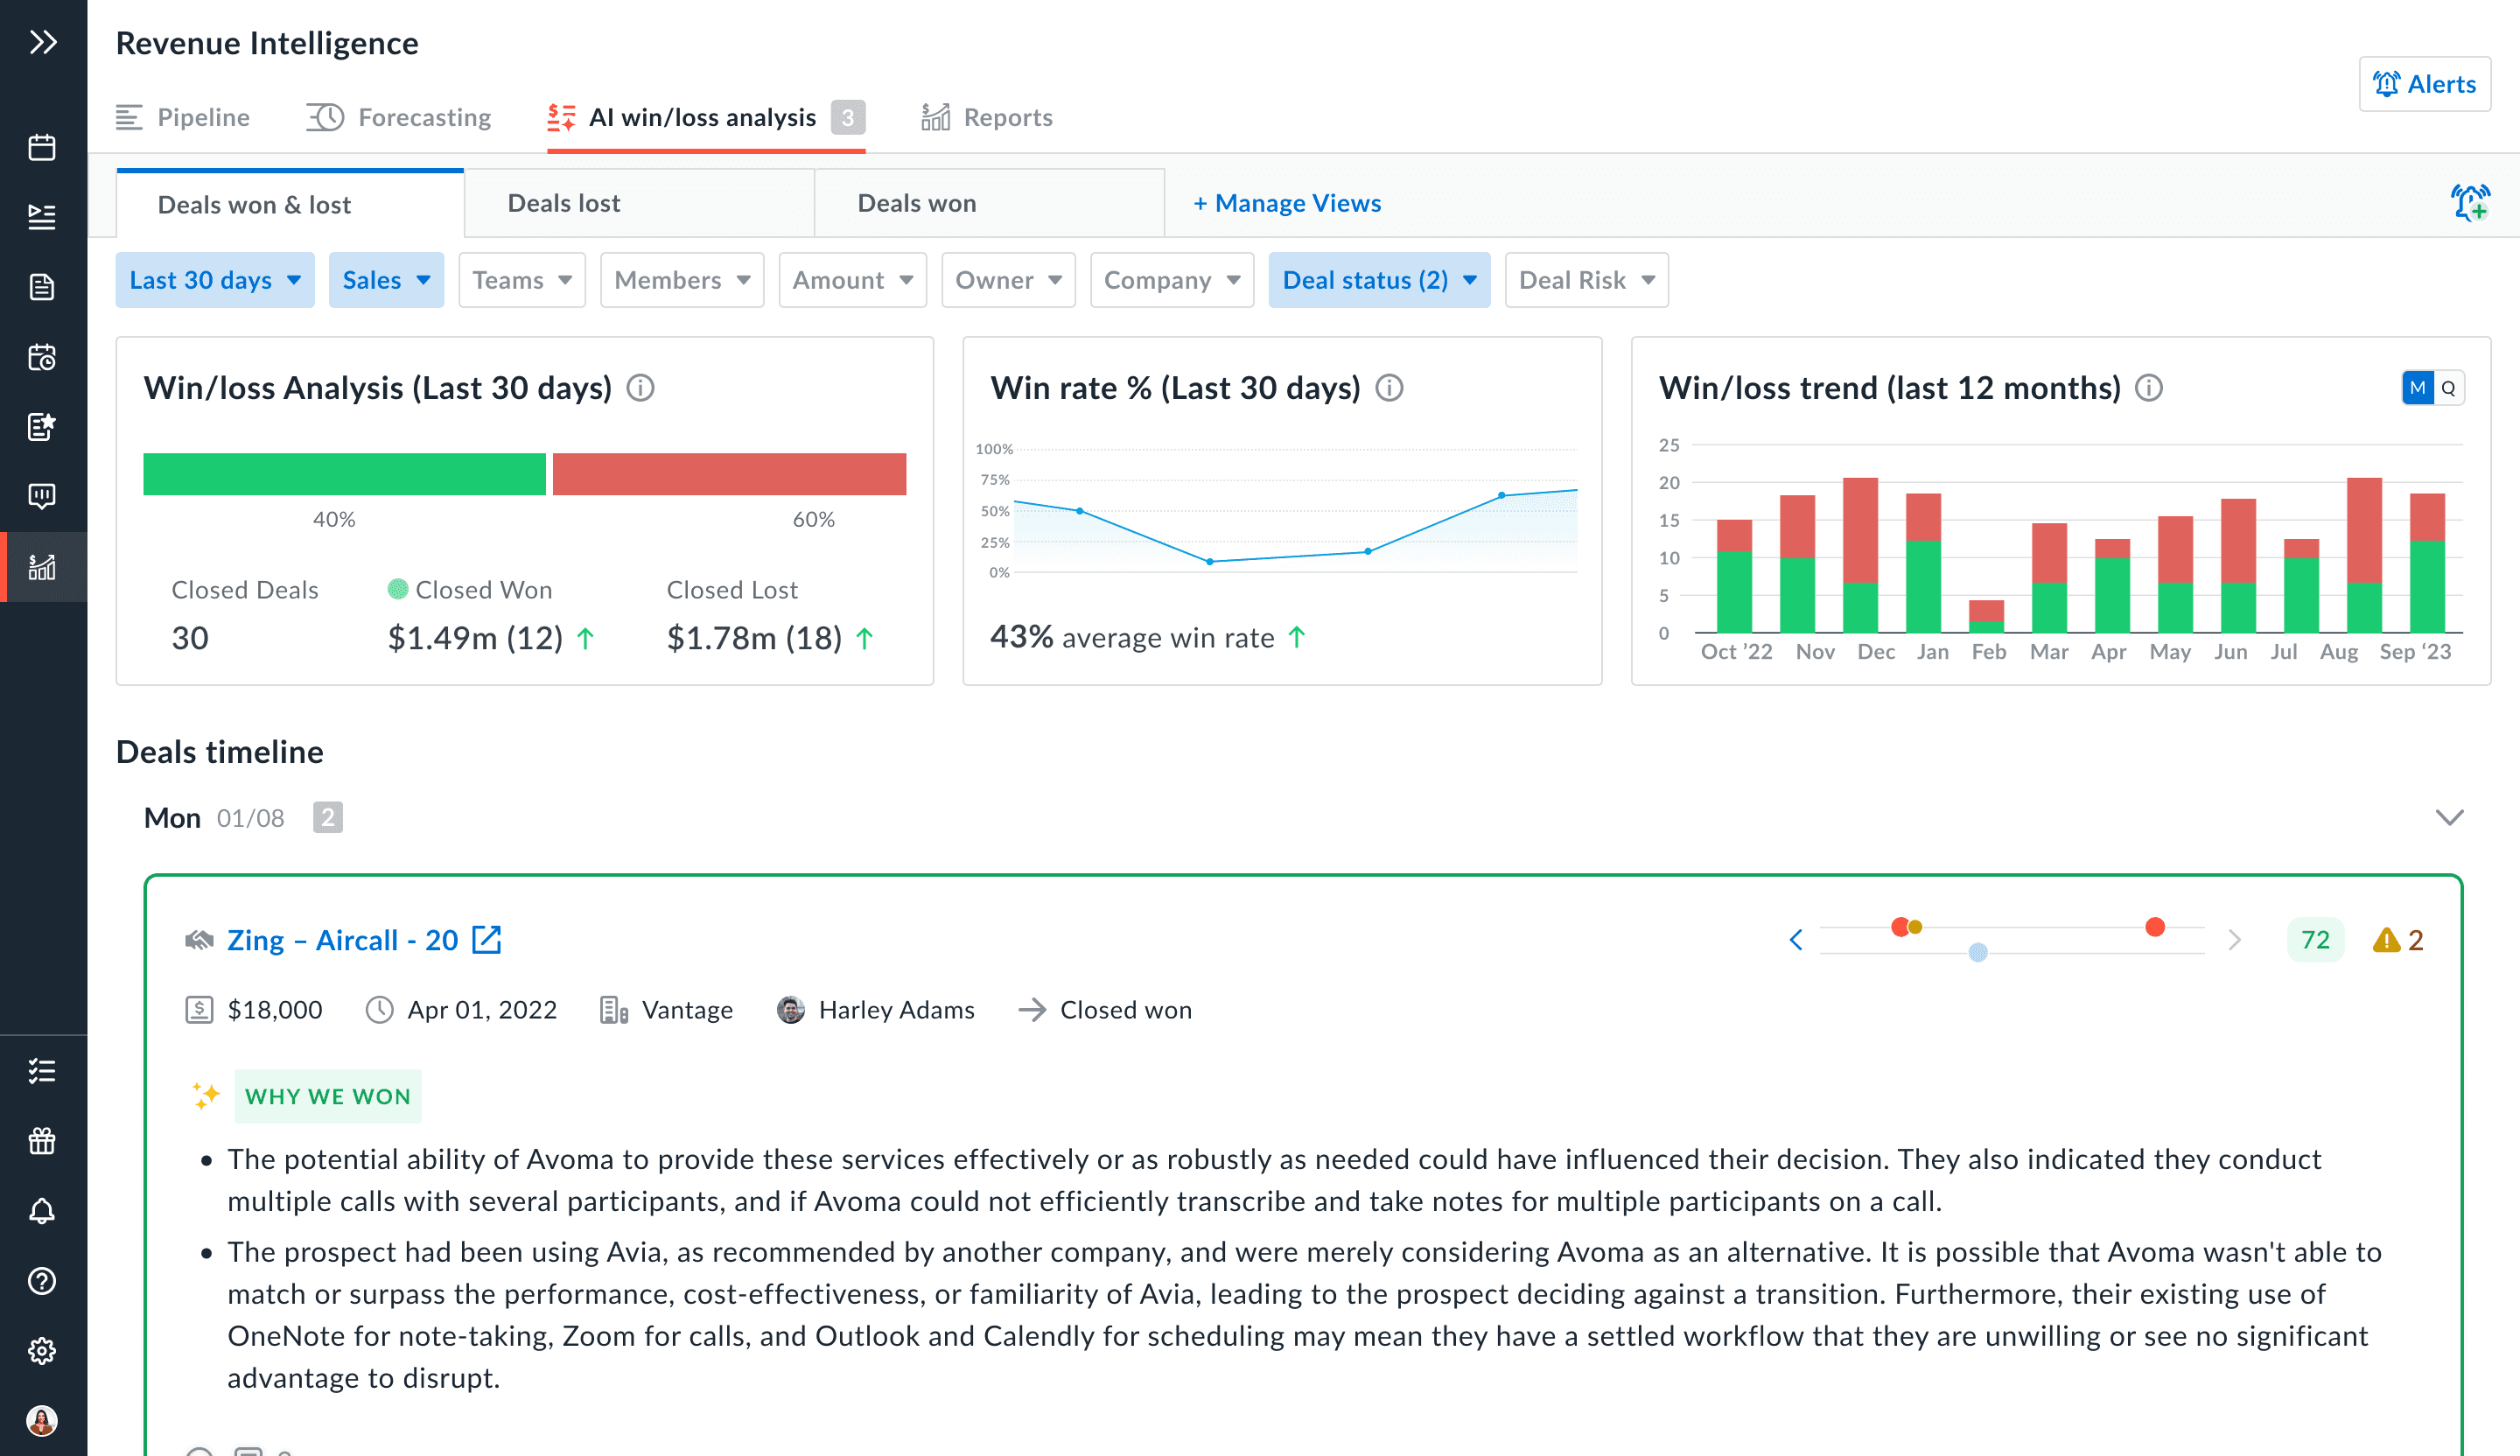This screenshot has width=2520, height=1456.
Task: Open the settings gear in sidebar
Action: (x=42, y=1351)
